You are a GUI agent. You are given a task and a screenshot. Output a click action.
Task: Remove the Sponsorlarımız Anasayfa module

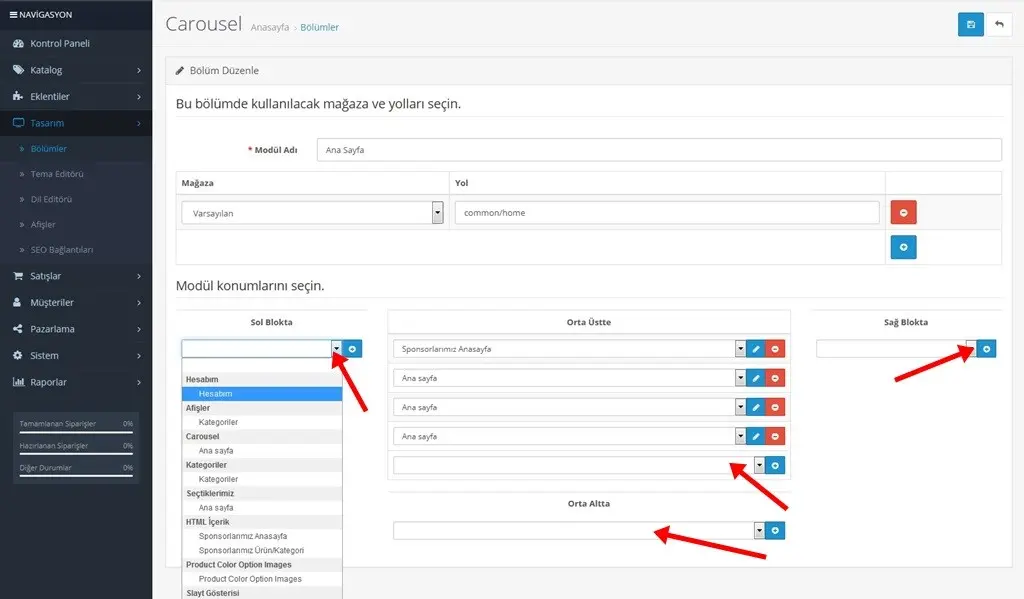click(x=775, y=349)
